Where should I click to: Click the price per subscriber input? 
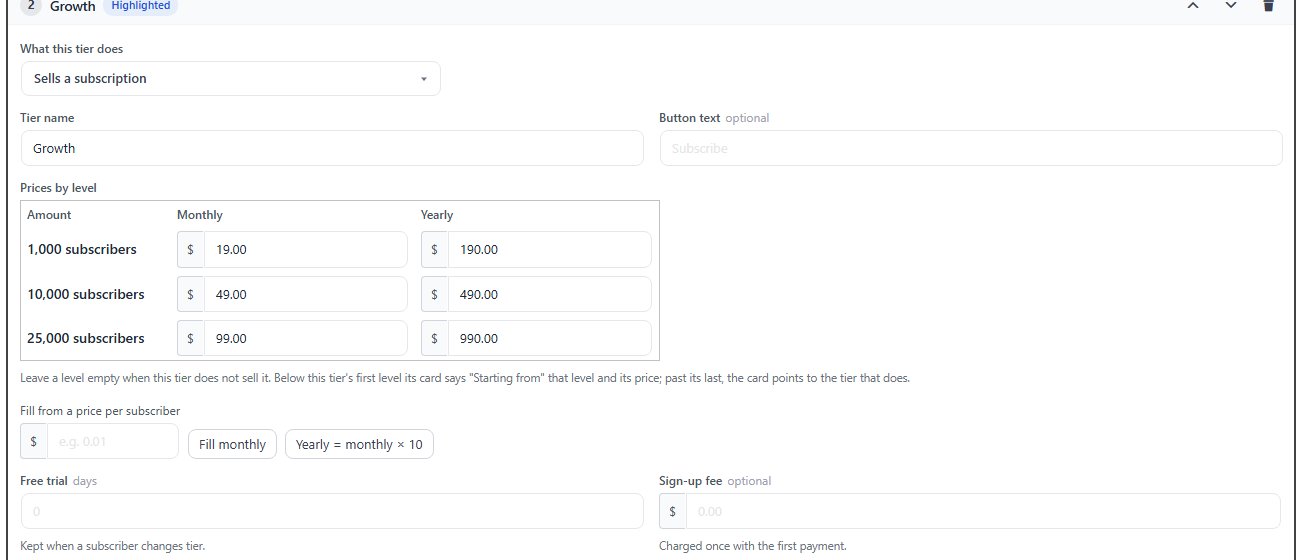[113, 441]
